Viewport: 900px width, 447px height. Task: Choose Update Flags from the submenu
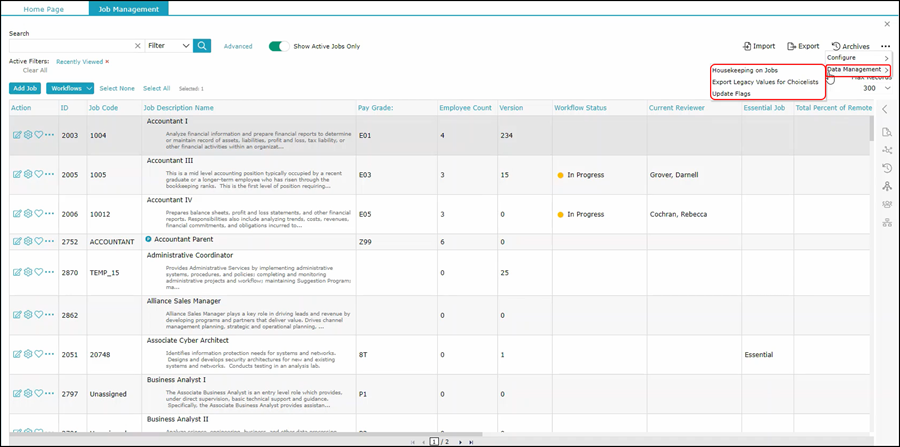point(731,93)
